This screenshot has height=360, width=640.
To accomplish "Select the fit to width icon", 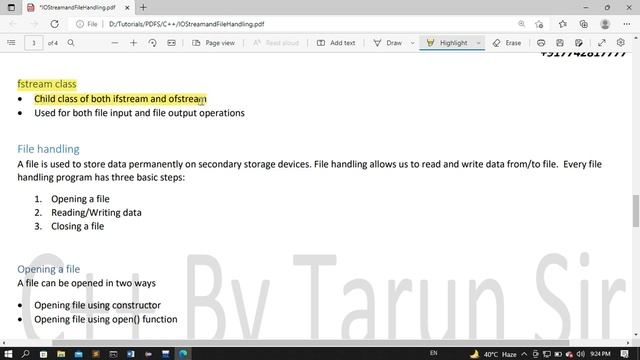I will [x=171, y=42].
